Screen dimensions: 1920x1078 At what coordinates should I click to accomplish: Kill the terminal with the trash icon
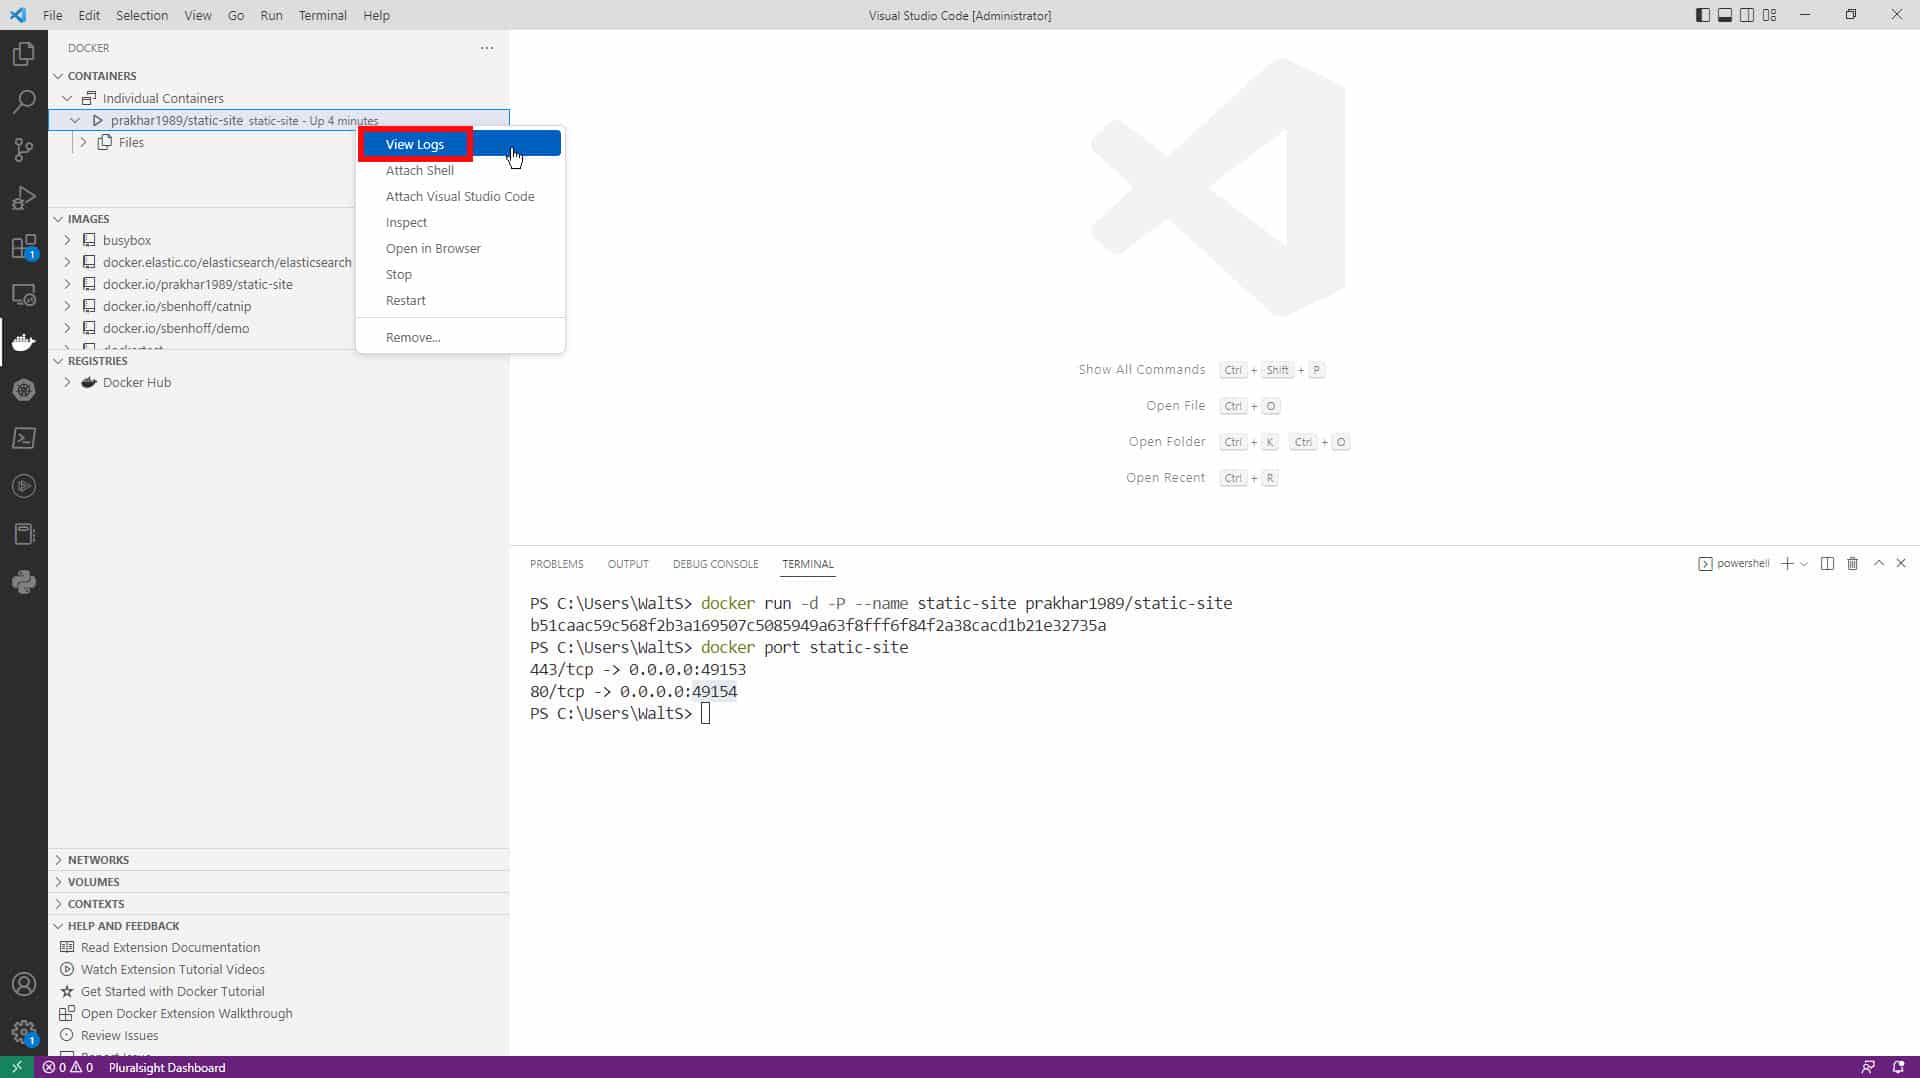1852,563
